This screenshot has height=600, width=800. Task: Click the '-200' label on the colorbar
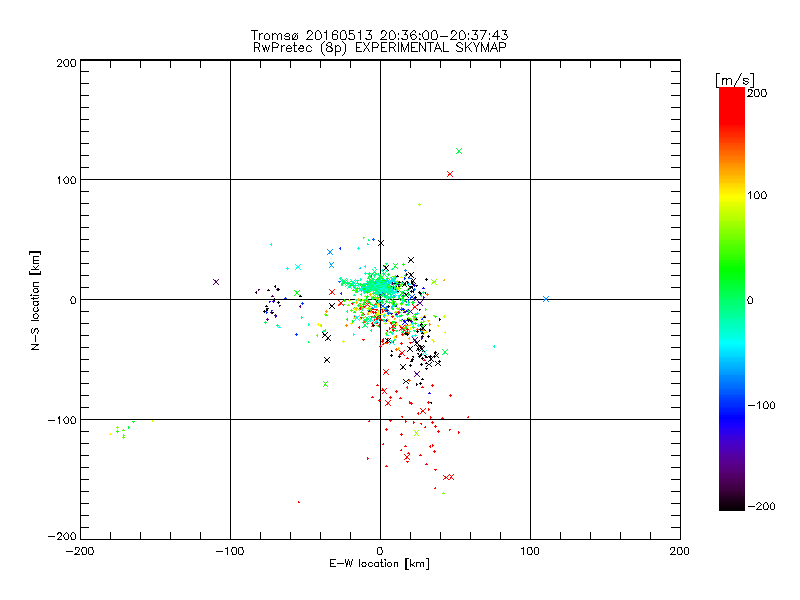(x=761, y=507)
